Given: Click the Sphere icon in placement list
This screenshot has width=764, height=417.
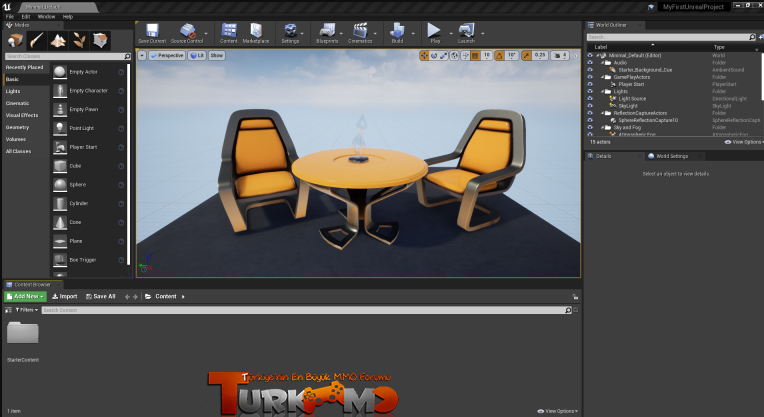Looking at the screenshot, I should [60, 185].
